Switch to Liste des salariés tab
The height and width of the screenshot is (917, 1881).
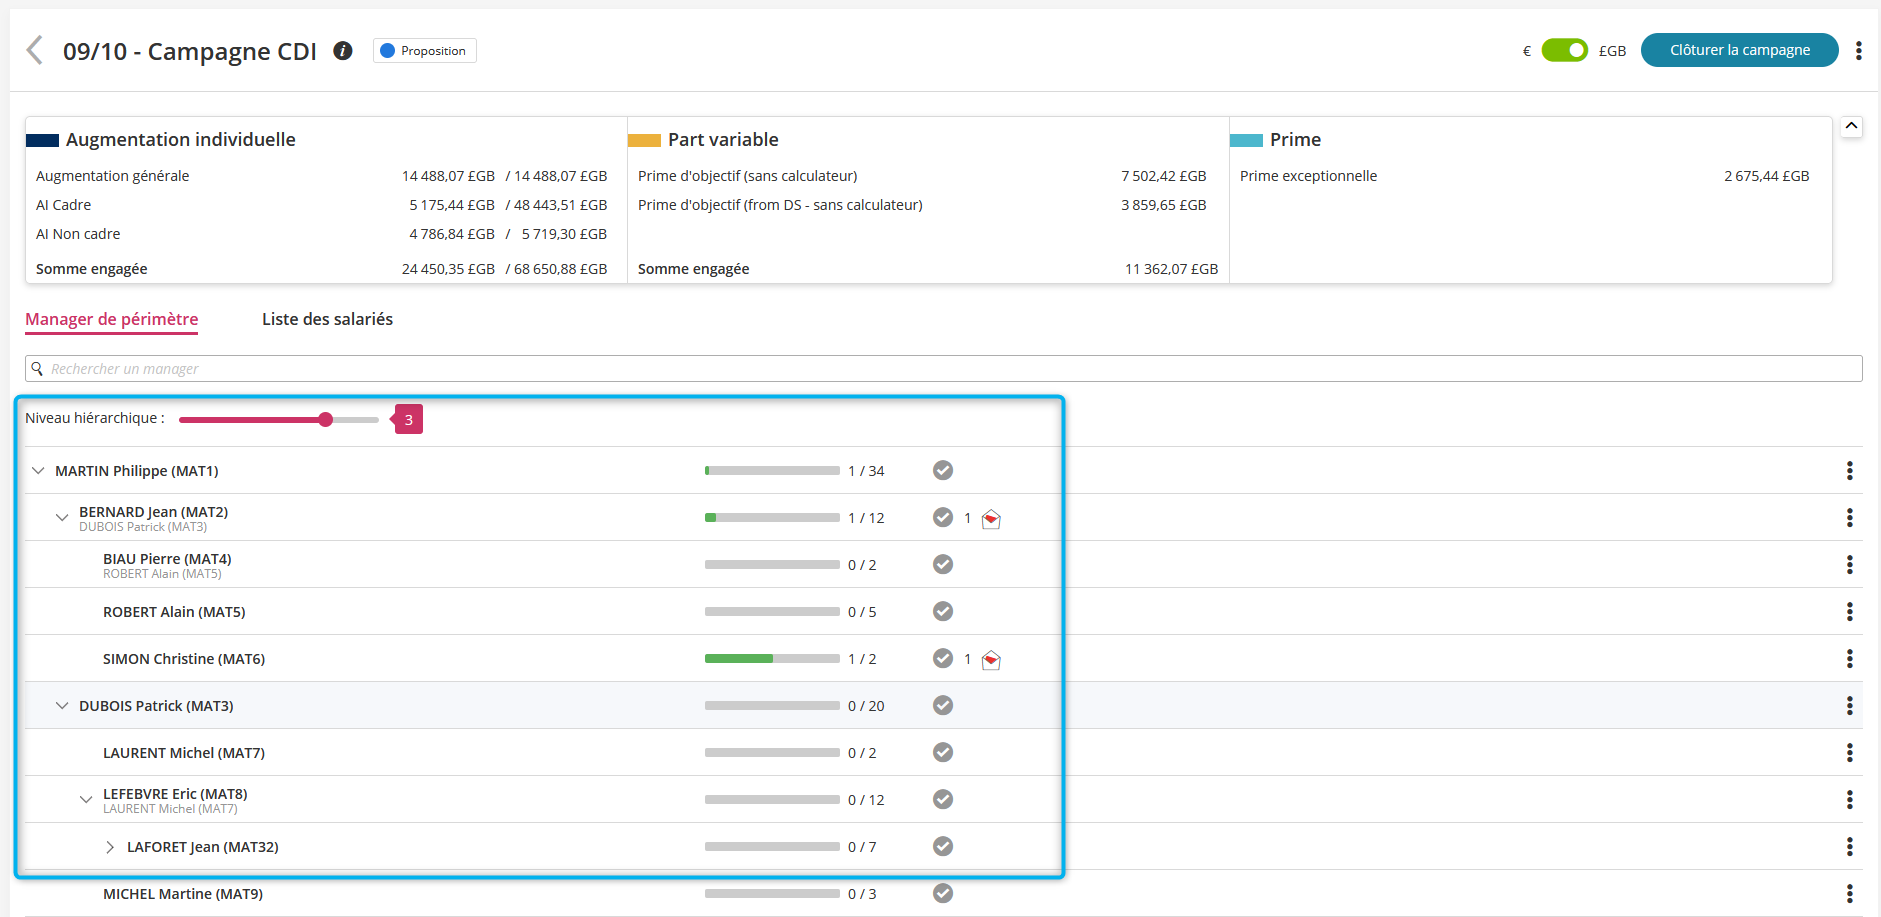click(327, 319)
